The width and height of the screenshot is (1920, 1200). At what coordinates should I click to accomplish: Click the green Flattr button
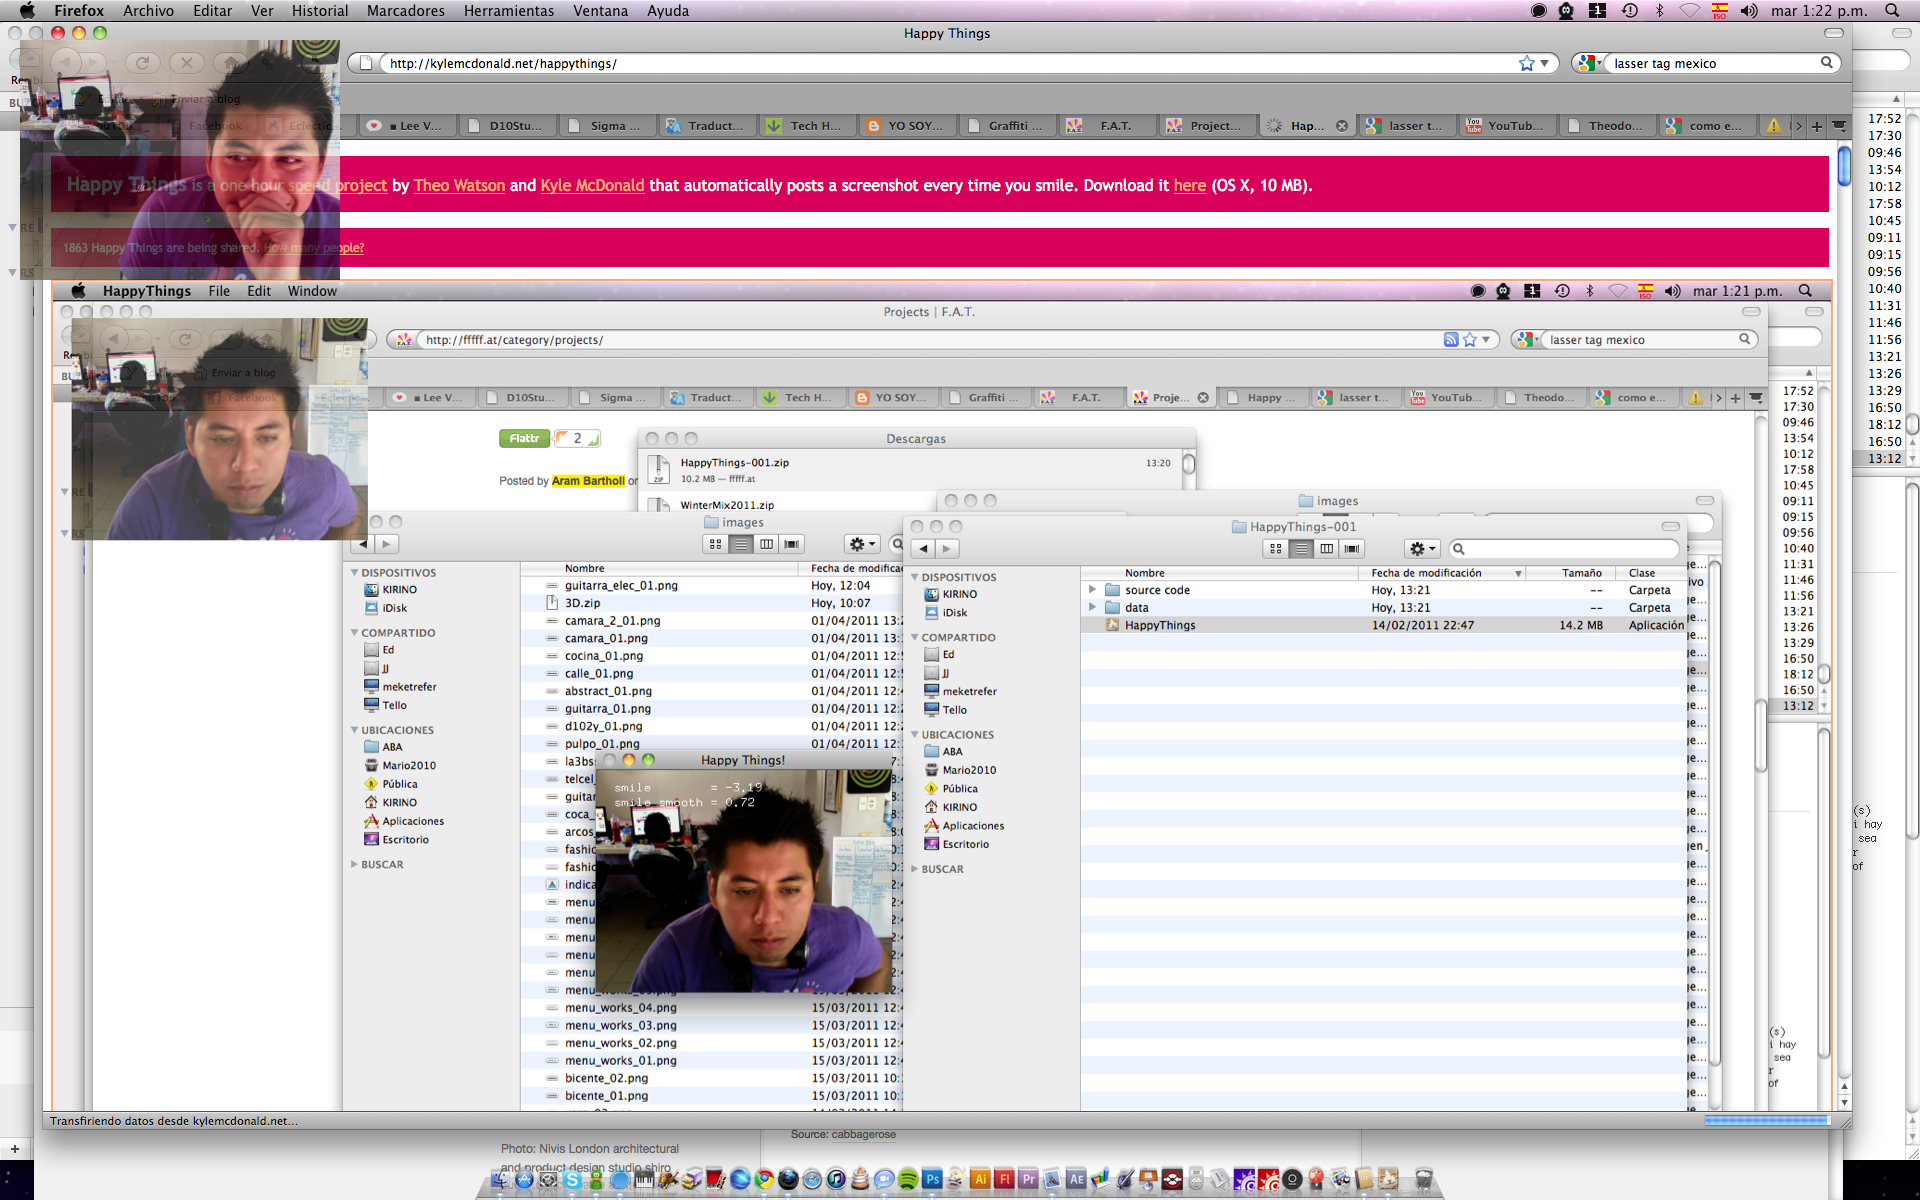[524, 438]
